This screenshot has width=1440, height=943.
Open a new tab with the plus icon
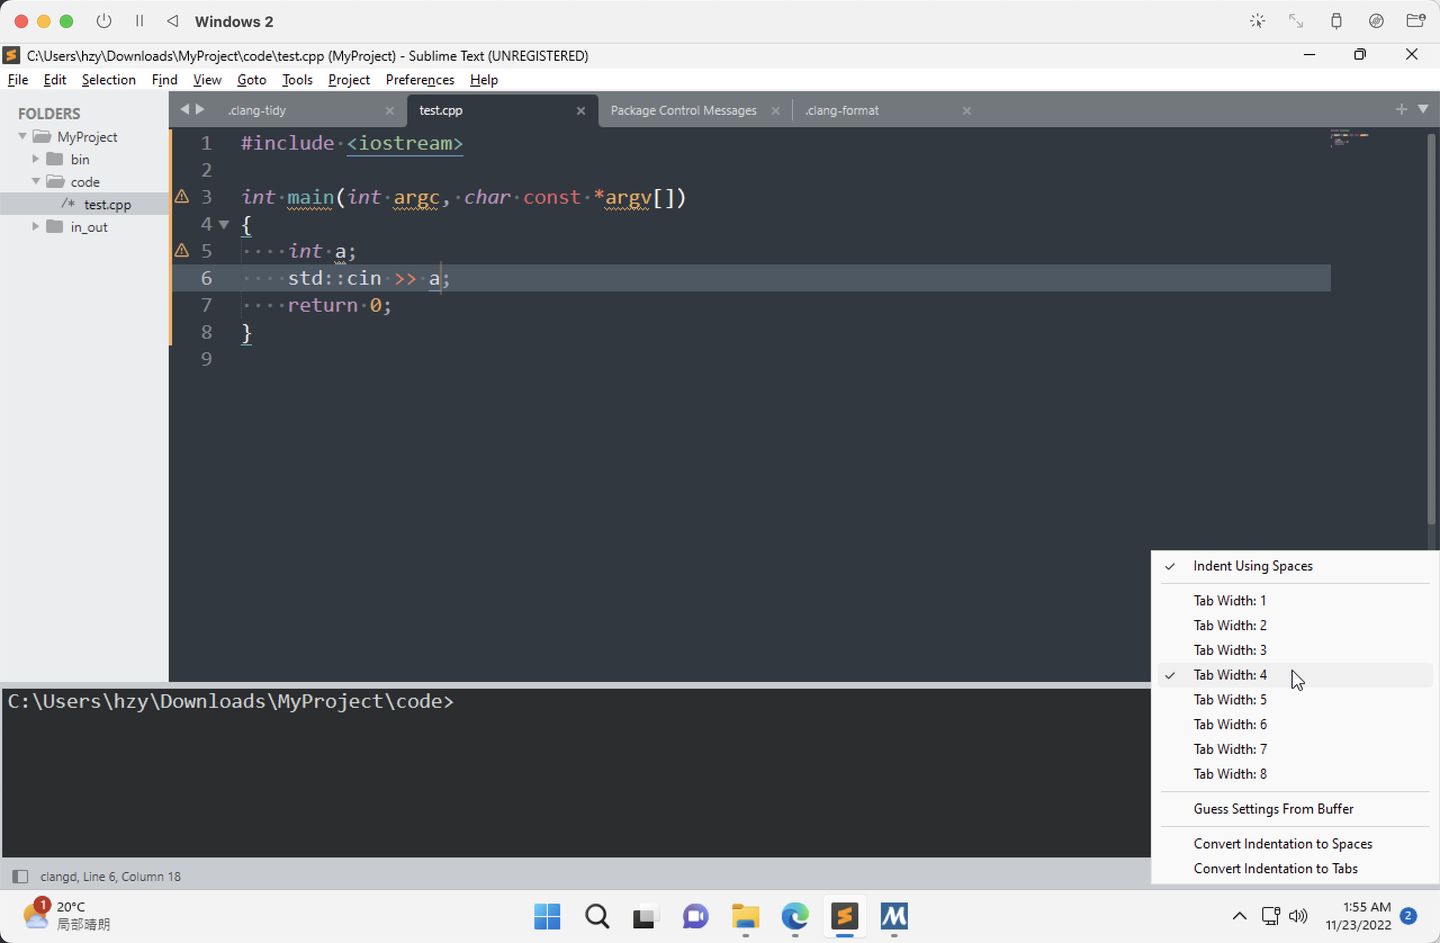tap(1400, 110)
